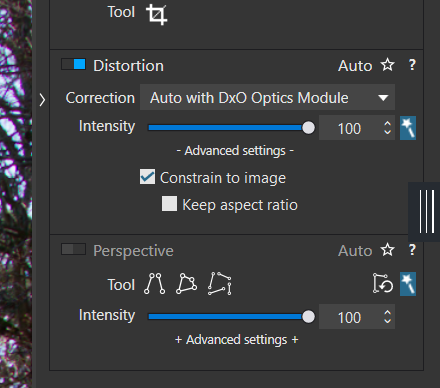Viewport: 440px width, 388px height.
Task: Toggle the Distortion correction switch
Action: coord(73,64)
